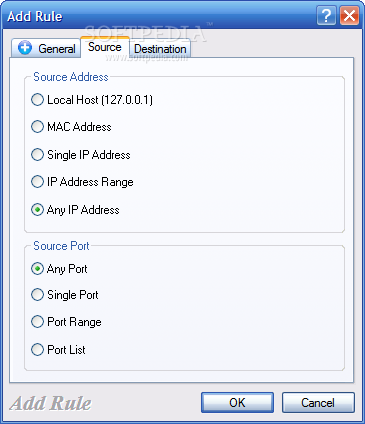Click the Source Address group label
This screenshot has height=424, width=365.
coord(71,77)
